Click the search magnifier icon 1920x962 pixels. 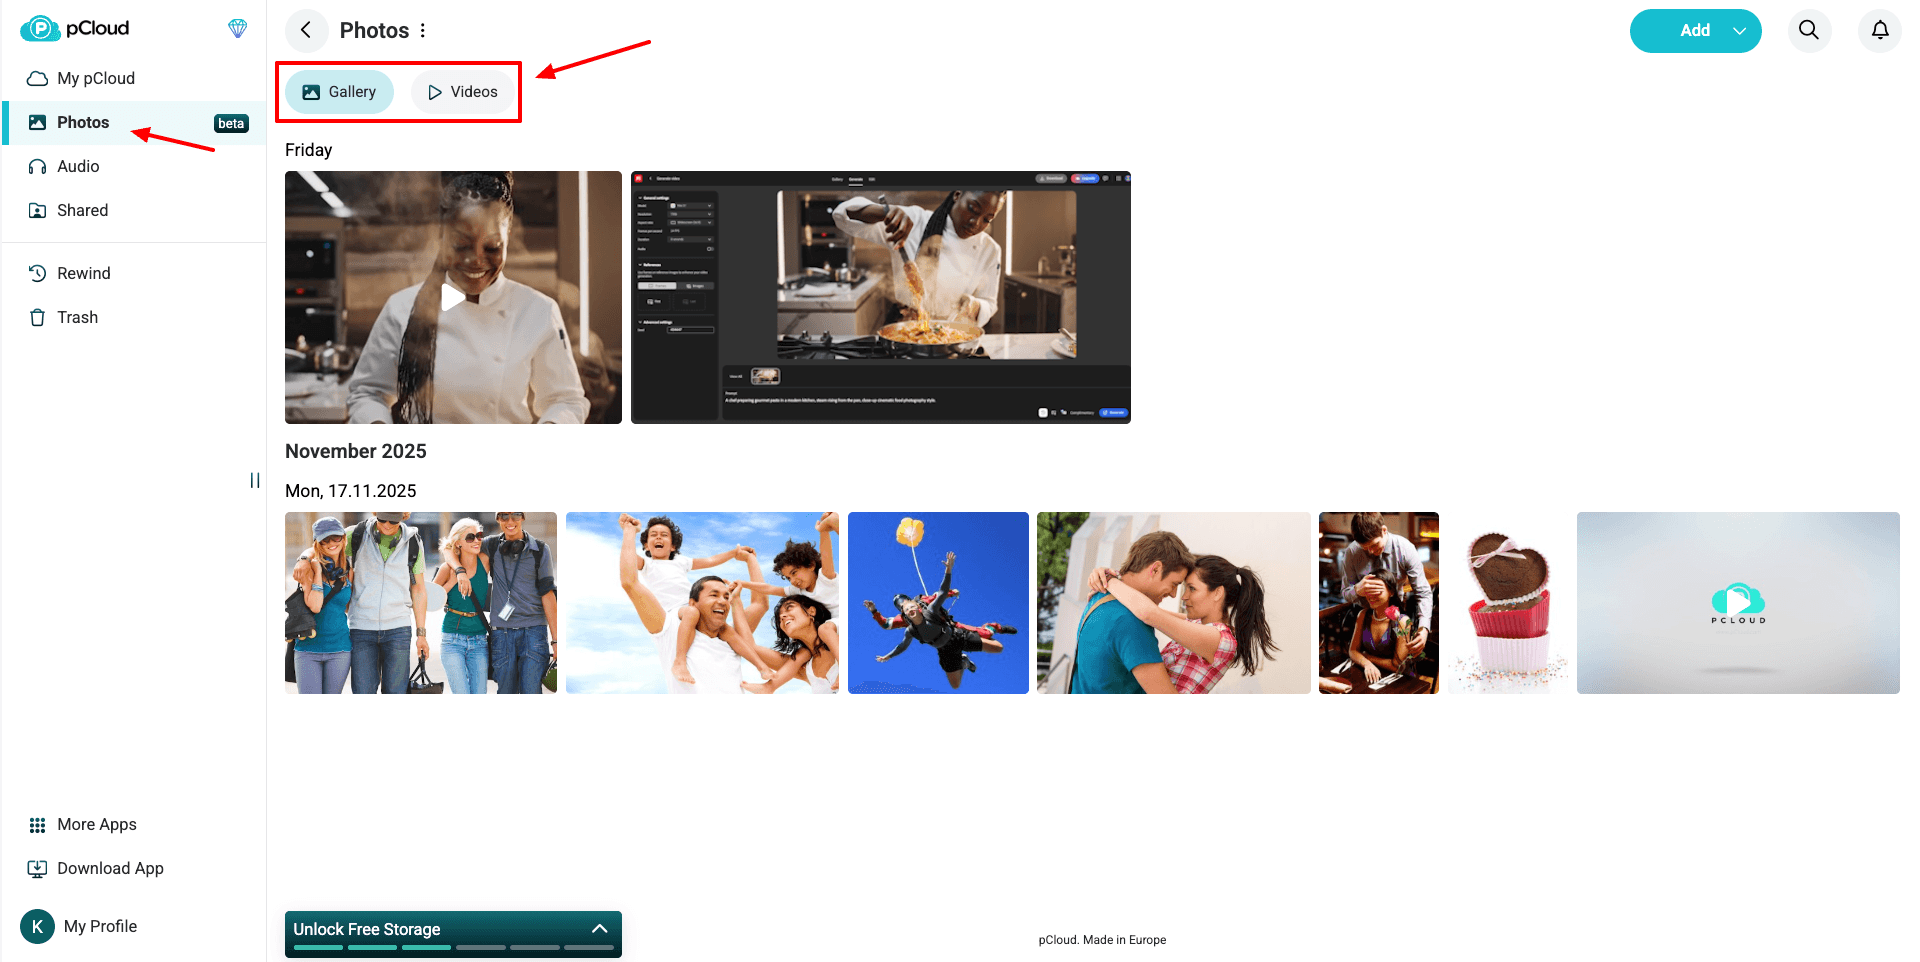coord(1809,30)
